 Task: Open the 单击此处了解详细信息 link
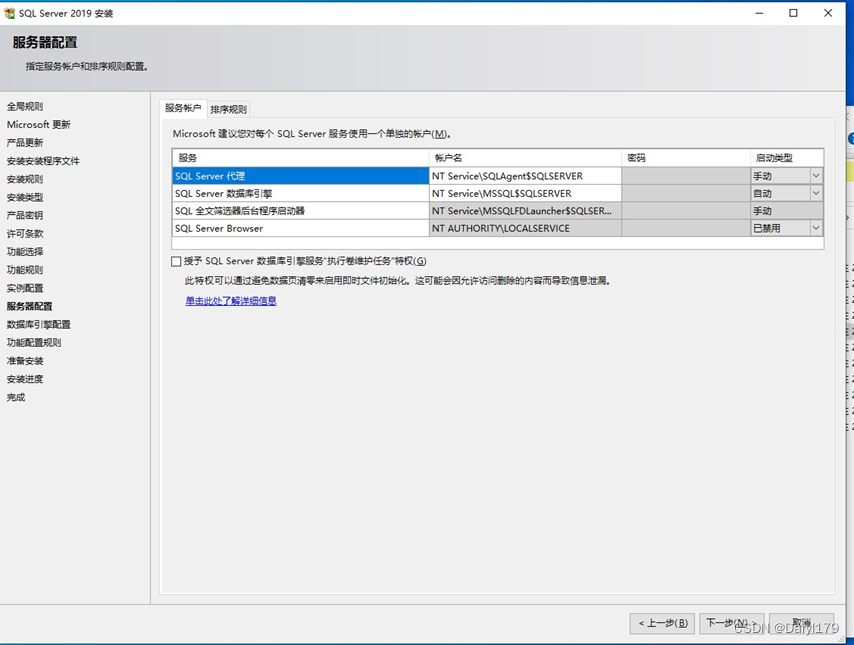(x=231, y=301)
